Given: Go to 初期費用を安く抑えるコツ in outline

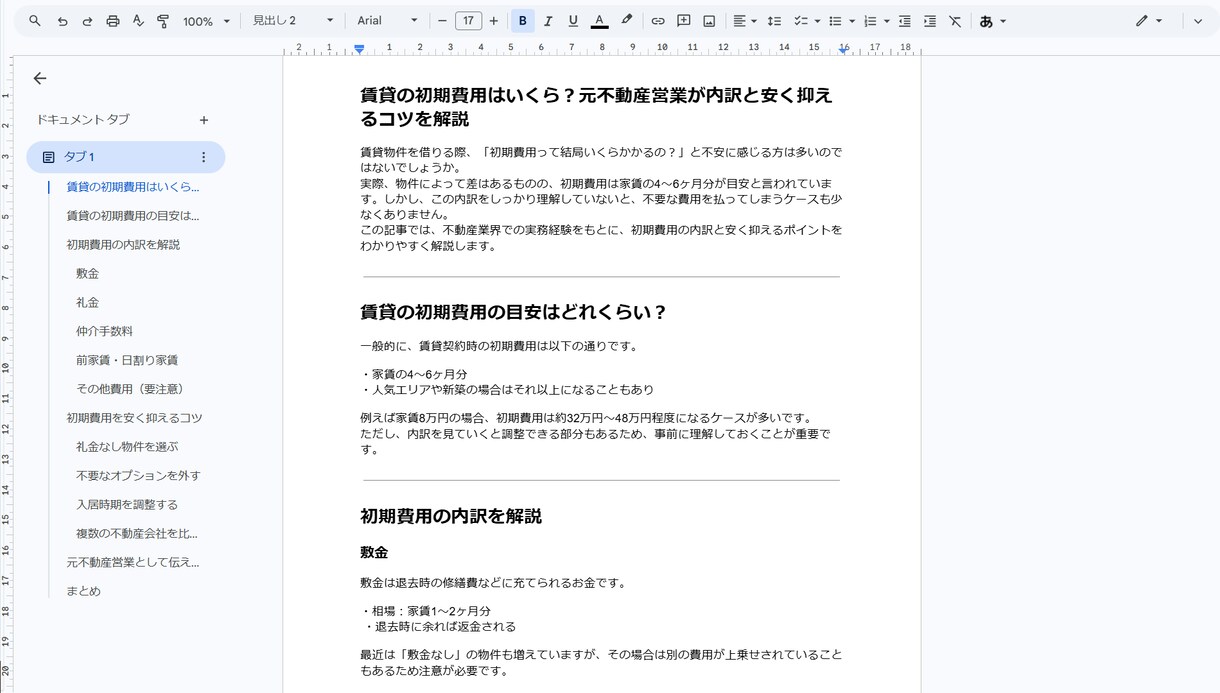Looking at the screenshot, I should pyautogui.click(x=134, y=418).
